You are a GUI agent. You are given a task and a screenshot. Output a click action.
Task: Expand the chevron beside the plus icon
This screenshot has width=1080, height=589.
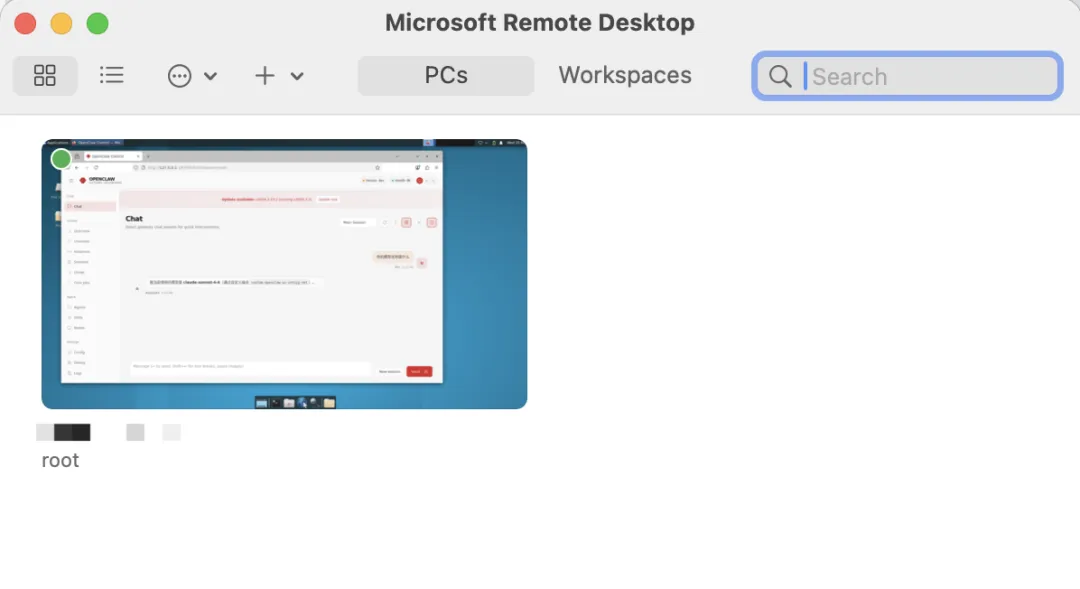click(x=297, y=76)
